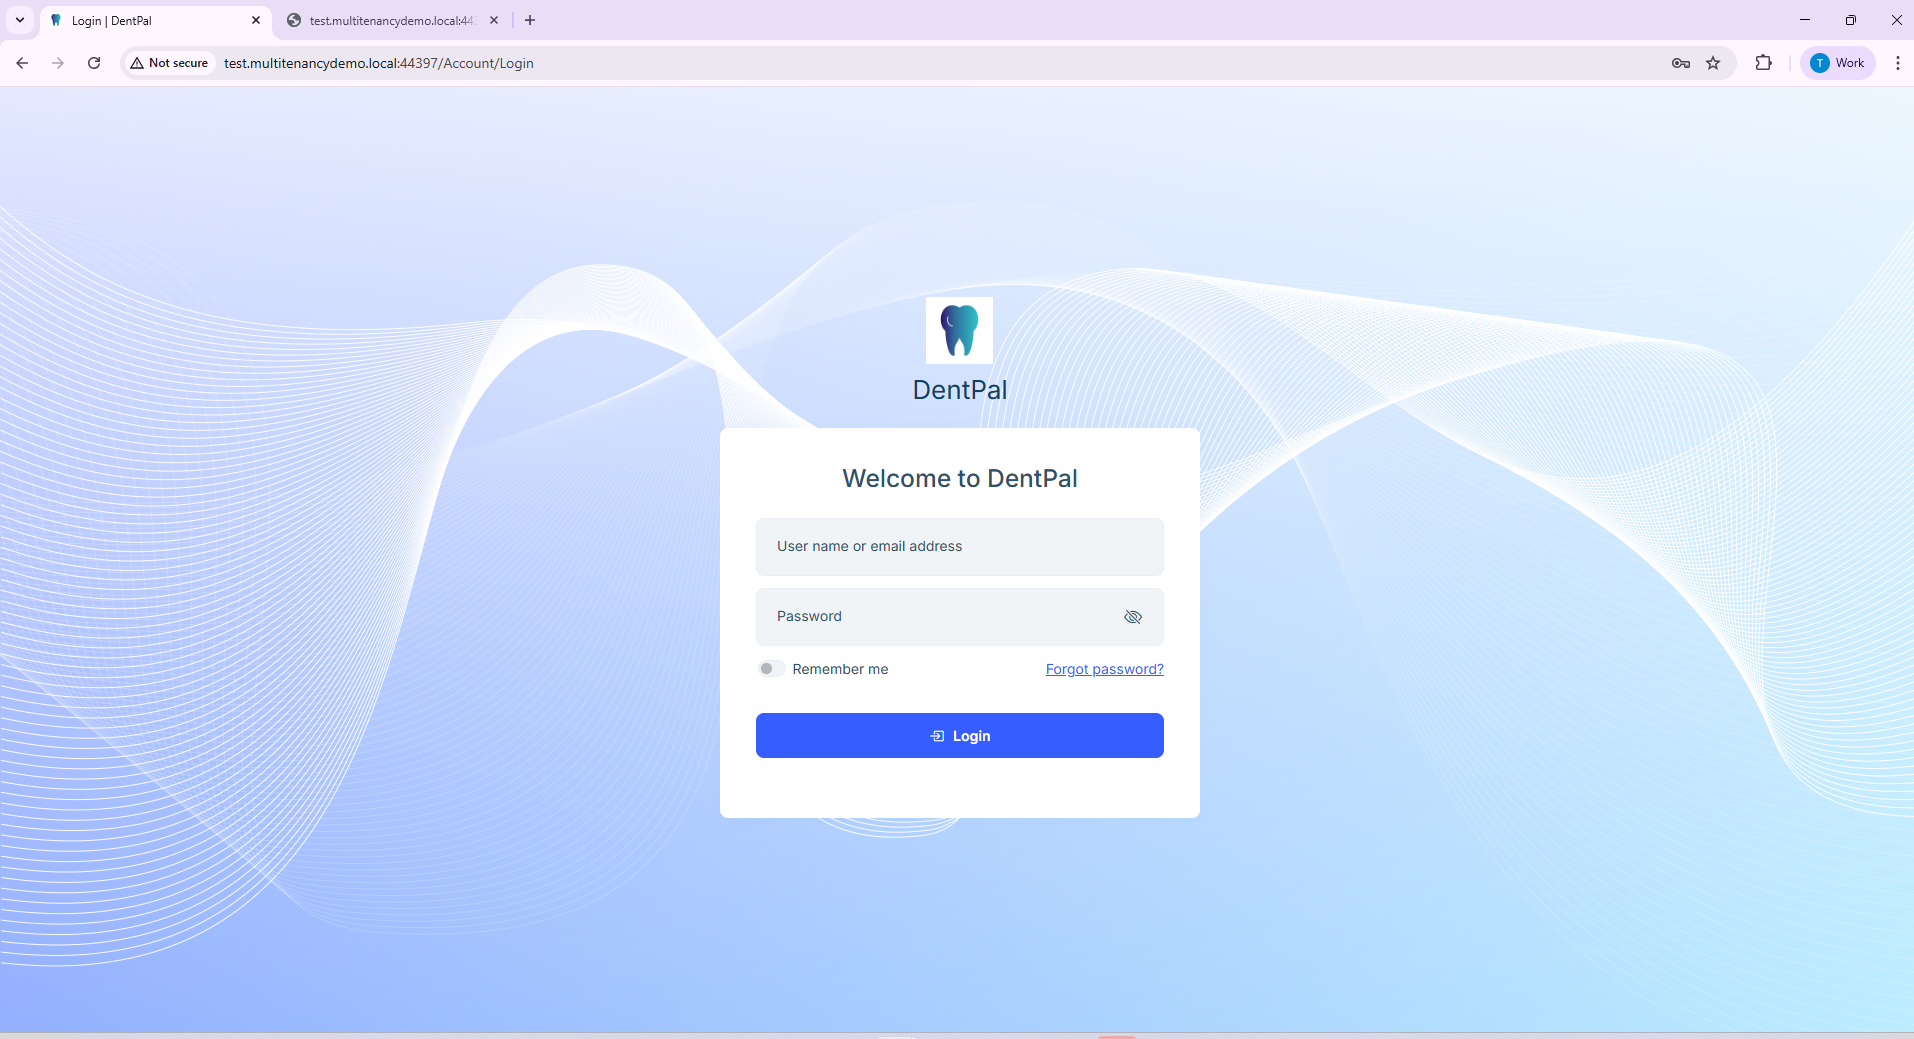This screenshot has height=1039, width=1914.
Task: Expand the tab search dropdown arrow
Action: pos(20,20)
